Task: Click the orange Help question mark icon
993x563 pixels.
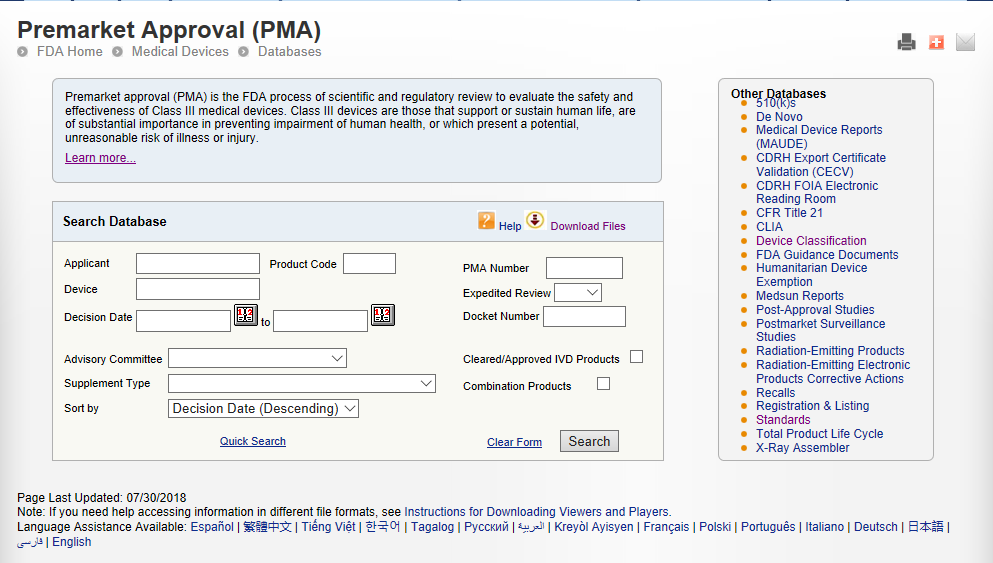Action: [x=487, y=221]
